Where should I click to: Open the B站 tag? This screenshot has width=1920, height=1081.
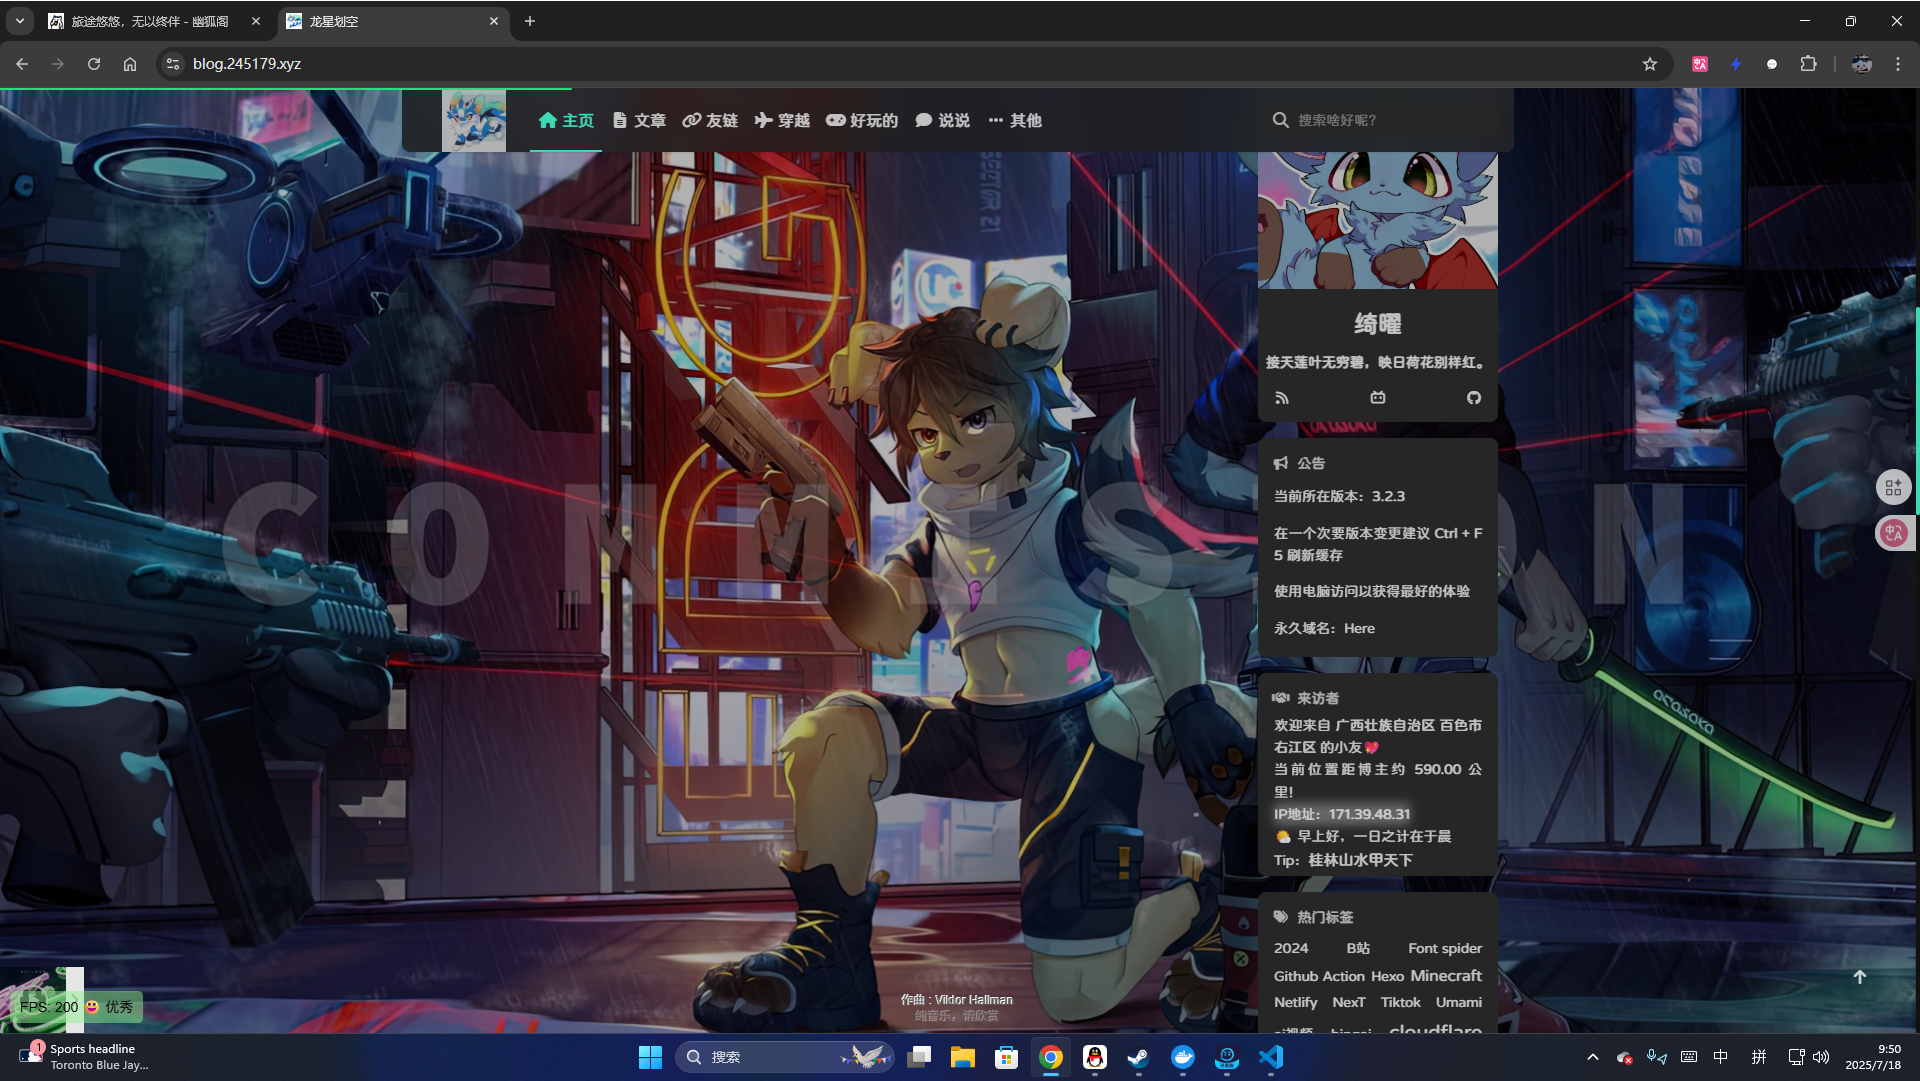1358,948
